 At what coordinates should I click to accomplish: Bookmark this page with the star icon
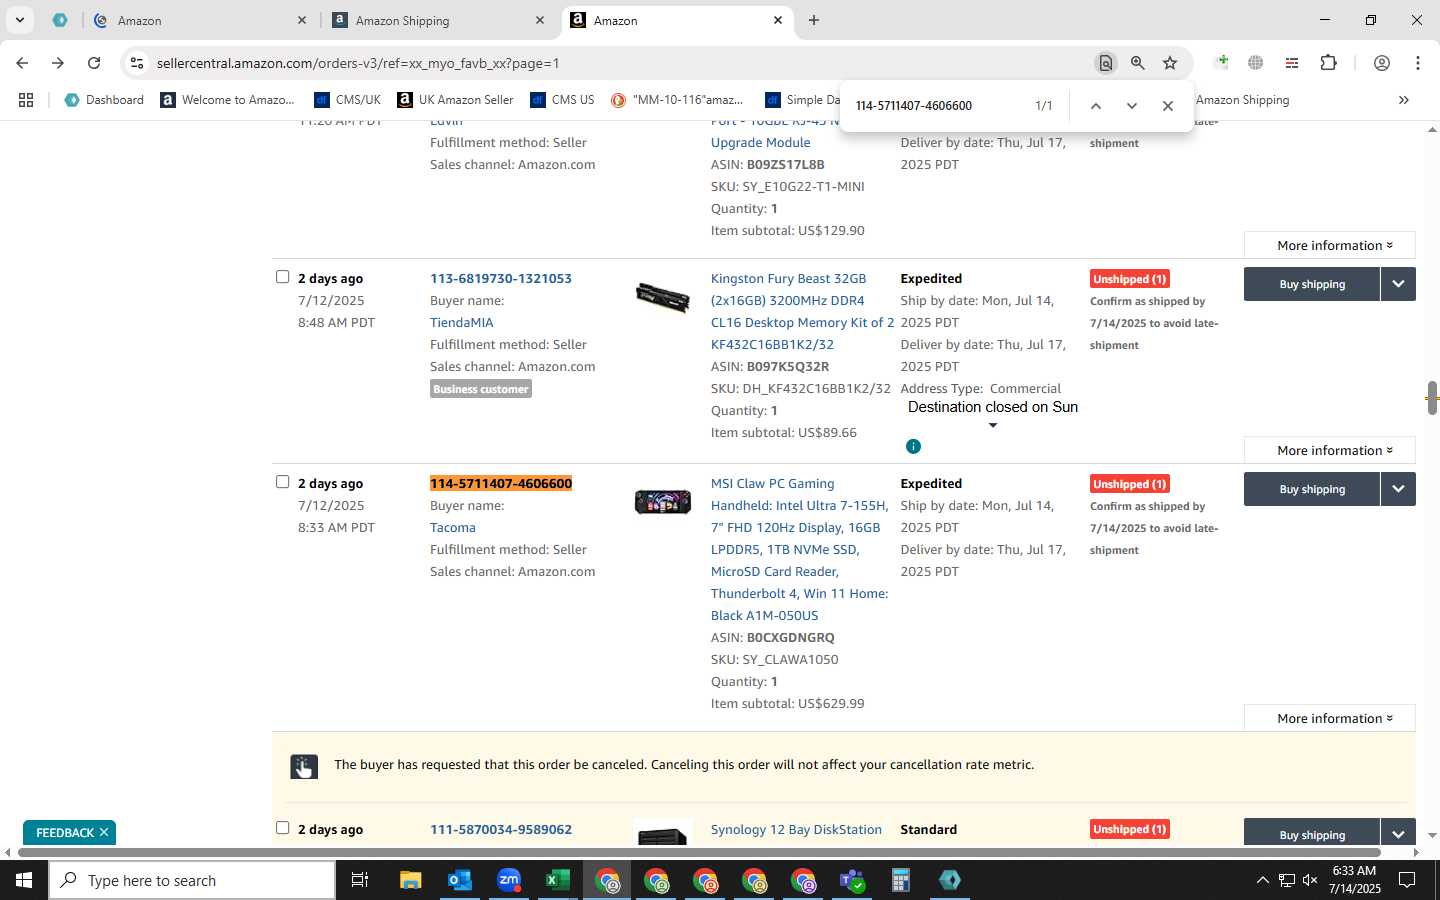click(x=1170, y=63)
